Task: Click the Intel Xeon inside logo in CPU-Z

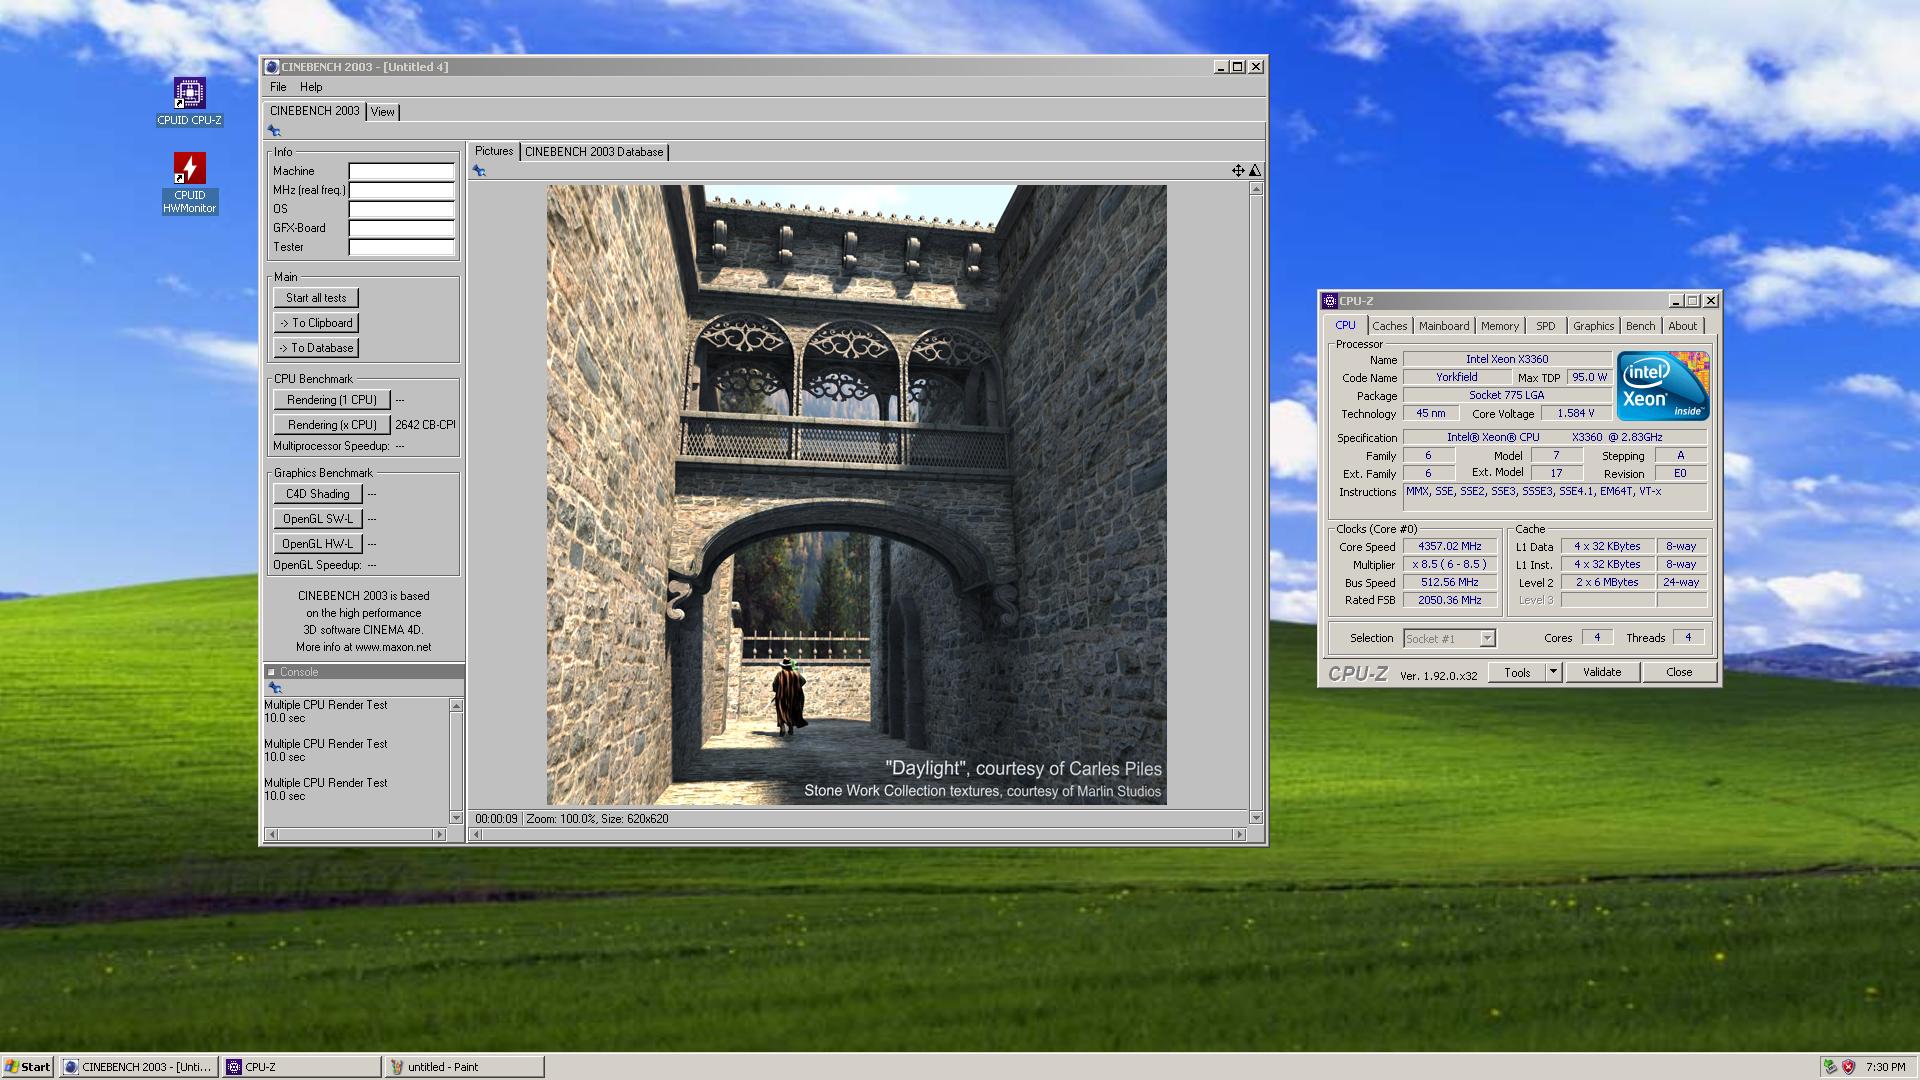Action: tap(1663, 386)
